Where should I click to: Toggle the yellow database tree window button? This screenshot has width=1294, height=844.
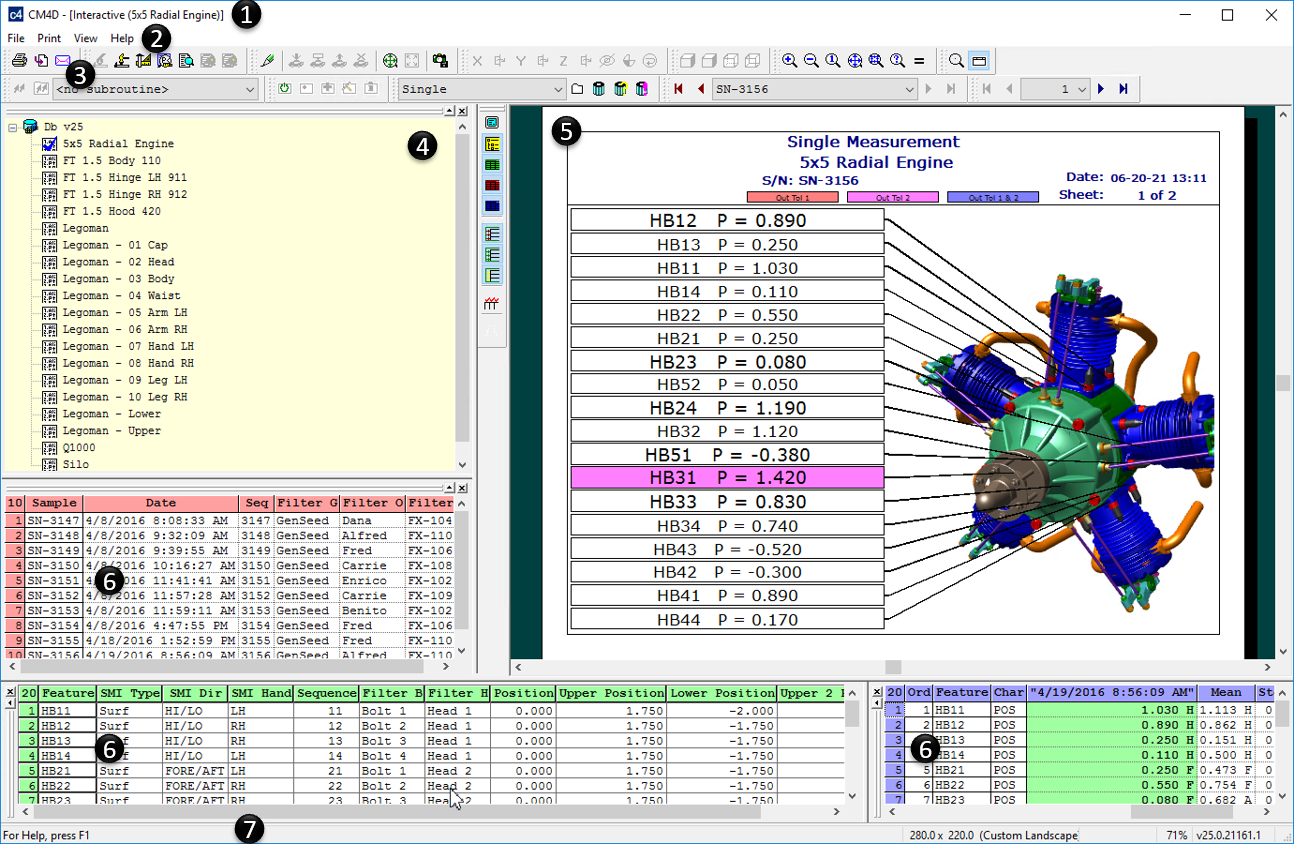[492, 145]
